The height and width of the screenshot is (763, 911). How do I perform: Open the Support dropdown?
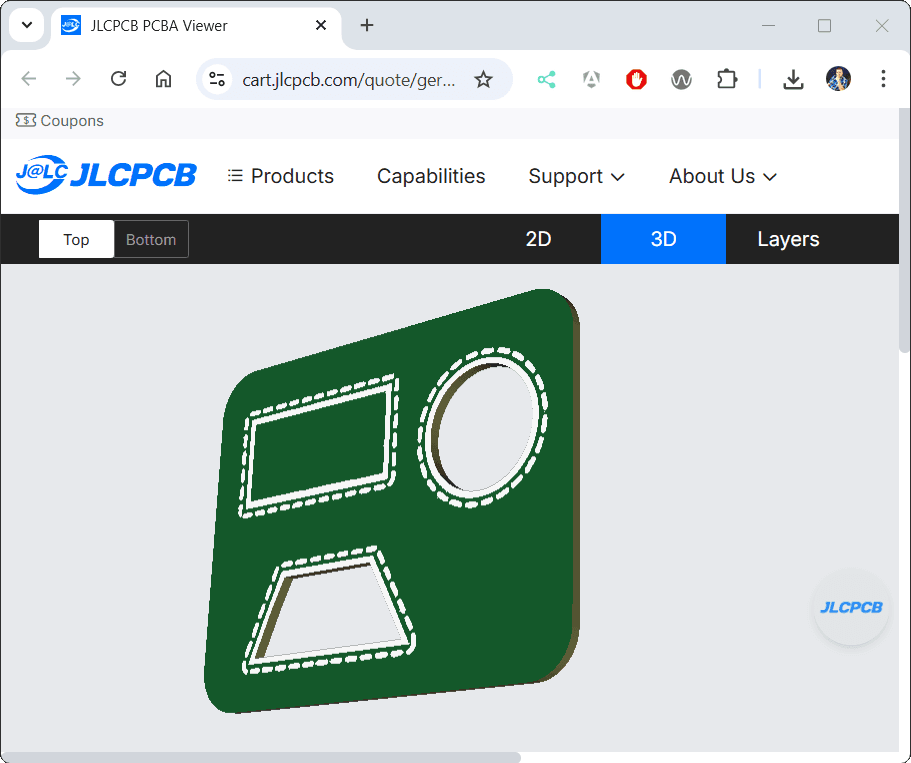click(x=576, y=176)
